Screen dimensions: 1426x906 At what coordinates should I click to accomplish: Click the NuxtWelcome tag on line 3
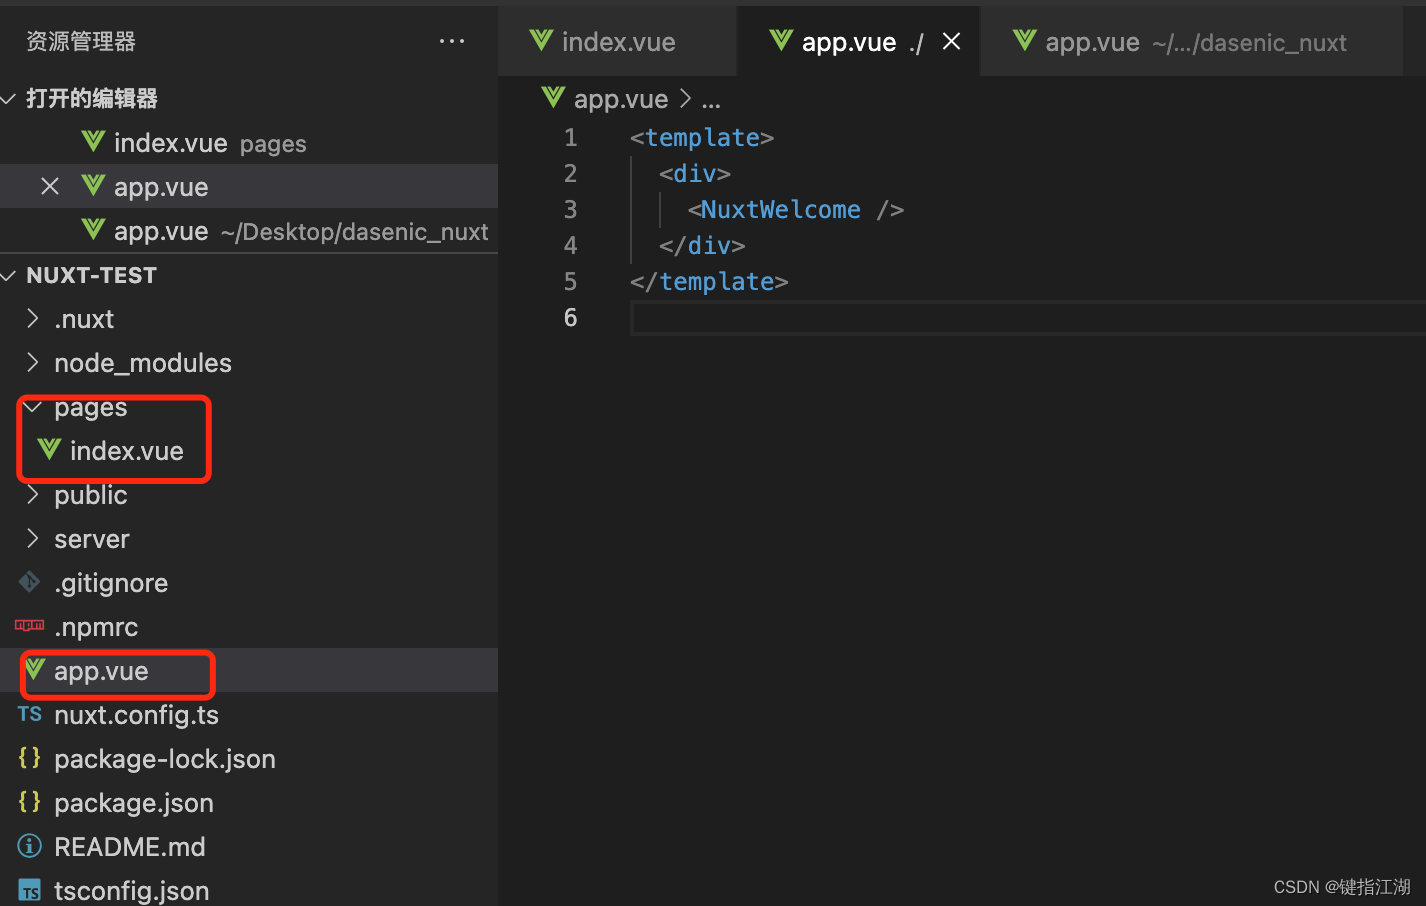[x=795, y=209]
